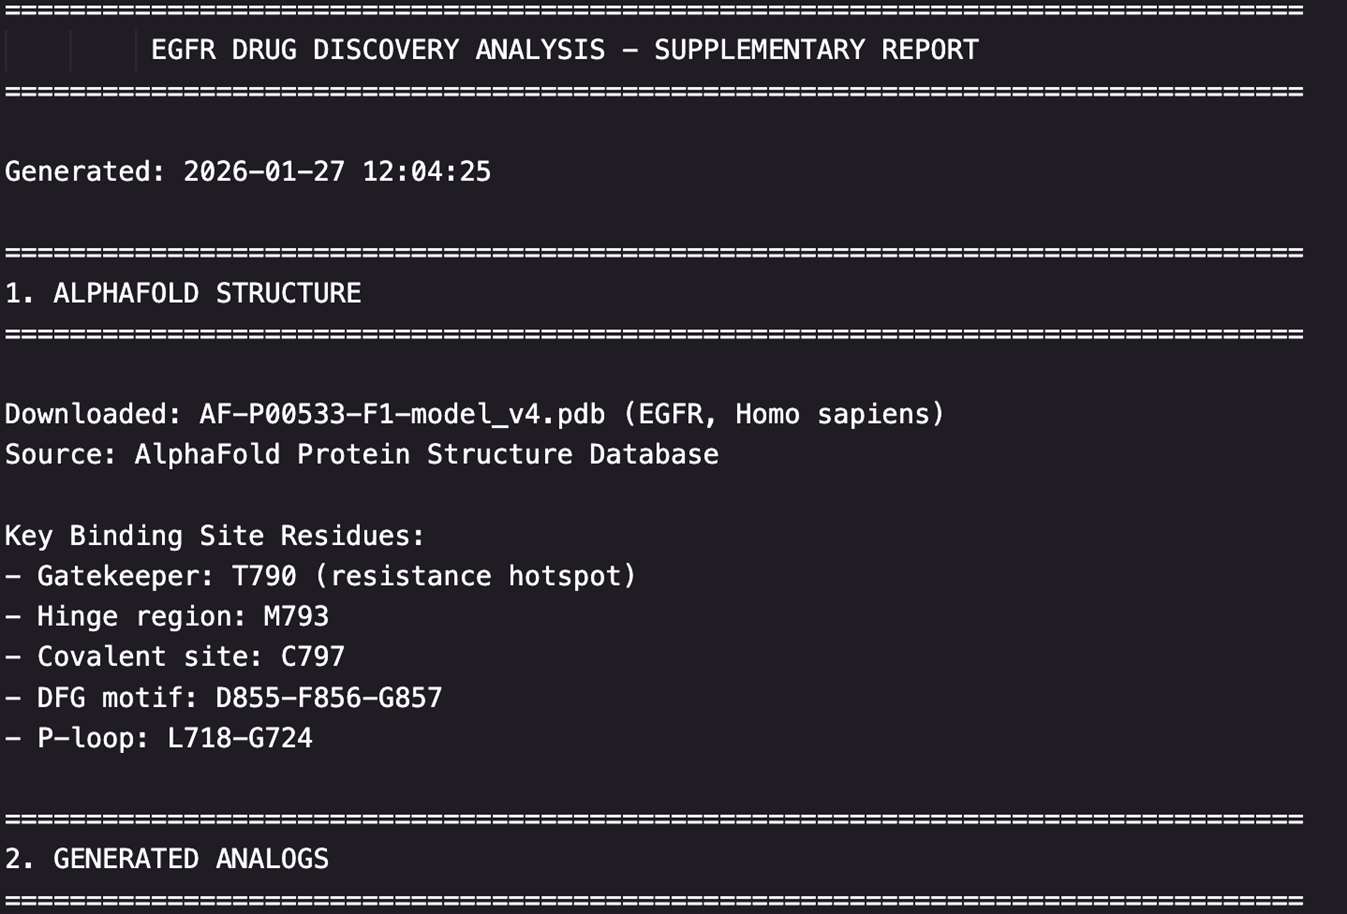Click the 'Source:' label
This screenshot has width=1347, height=914.
coord(61,454)
